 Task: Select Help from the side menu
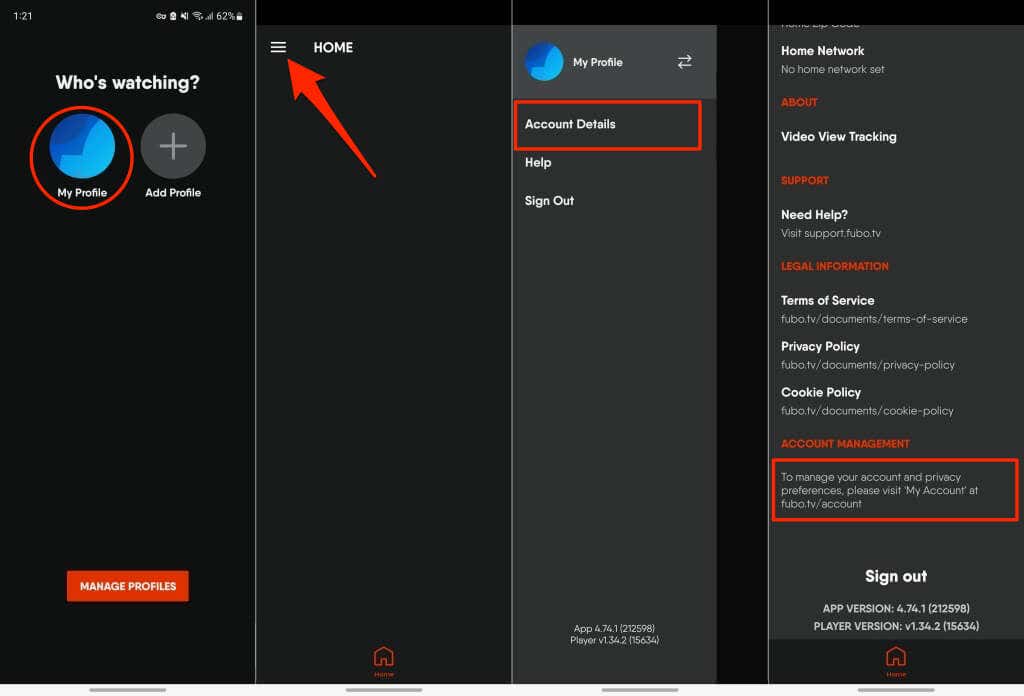pyautogui.click(x=539, y=162)
